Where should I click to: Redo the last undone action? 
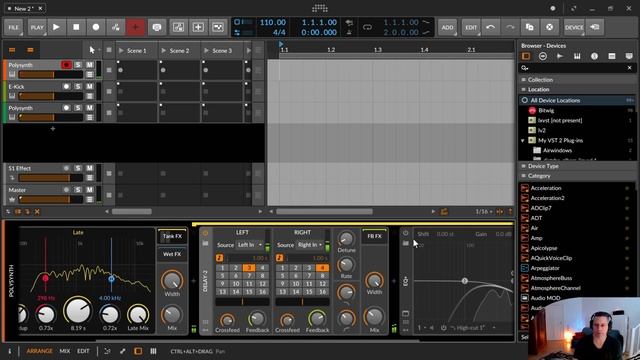coord(510,27)
